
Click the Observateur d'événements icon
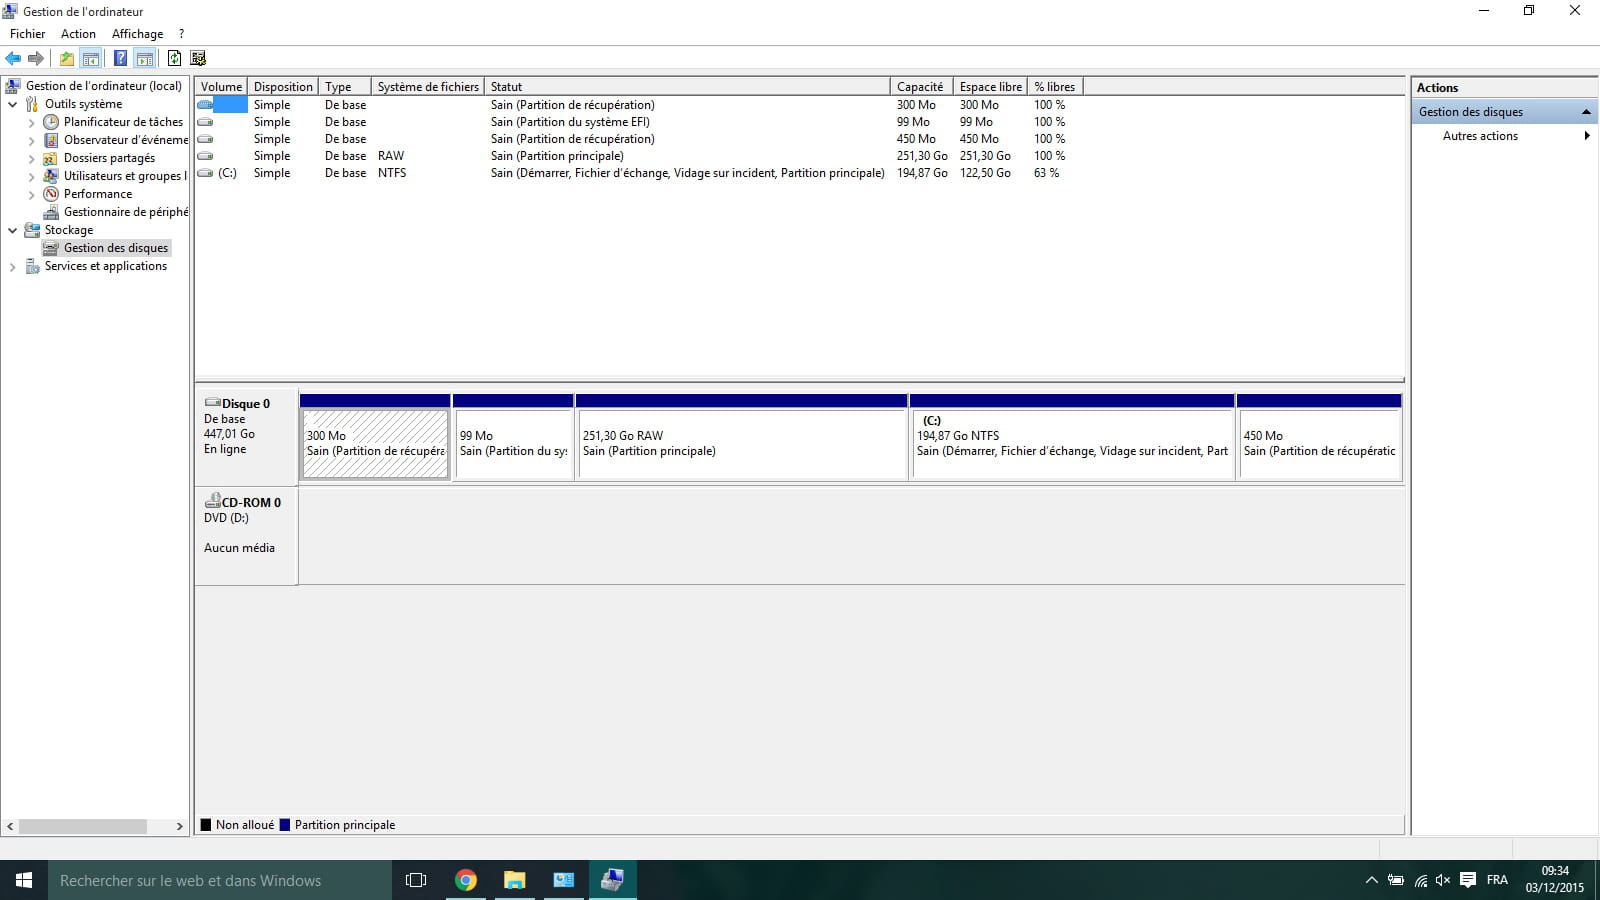(51, 140)
